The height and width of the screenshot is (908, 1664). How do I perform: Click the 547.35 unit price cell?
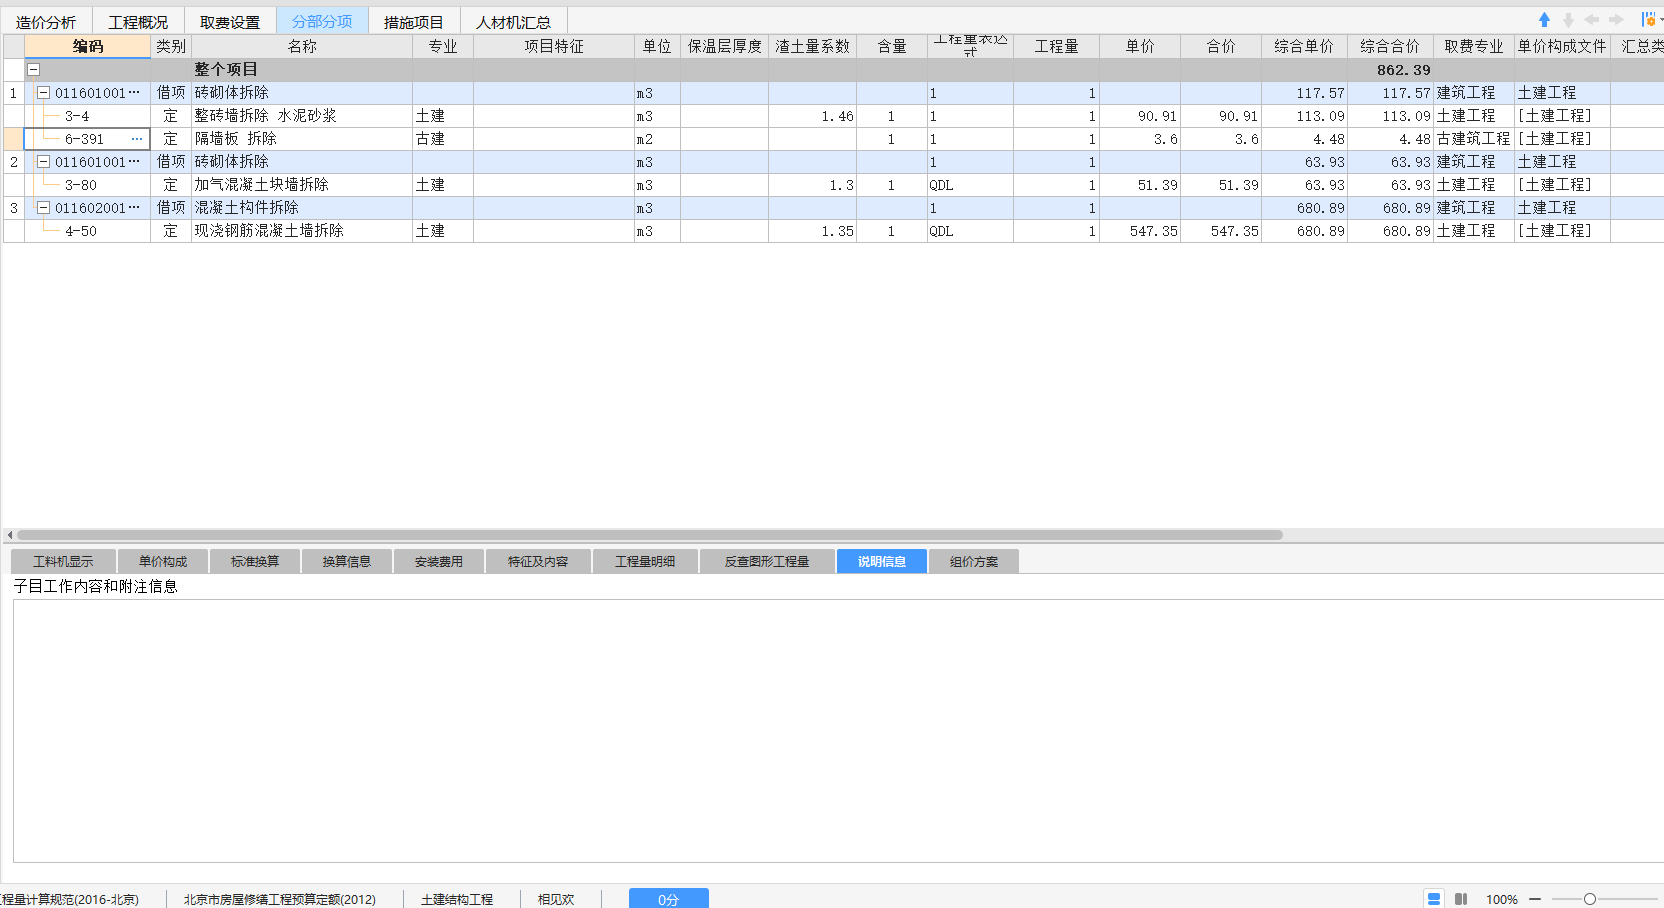coord(1140,231)
